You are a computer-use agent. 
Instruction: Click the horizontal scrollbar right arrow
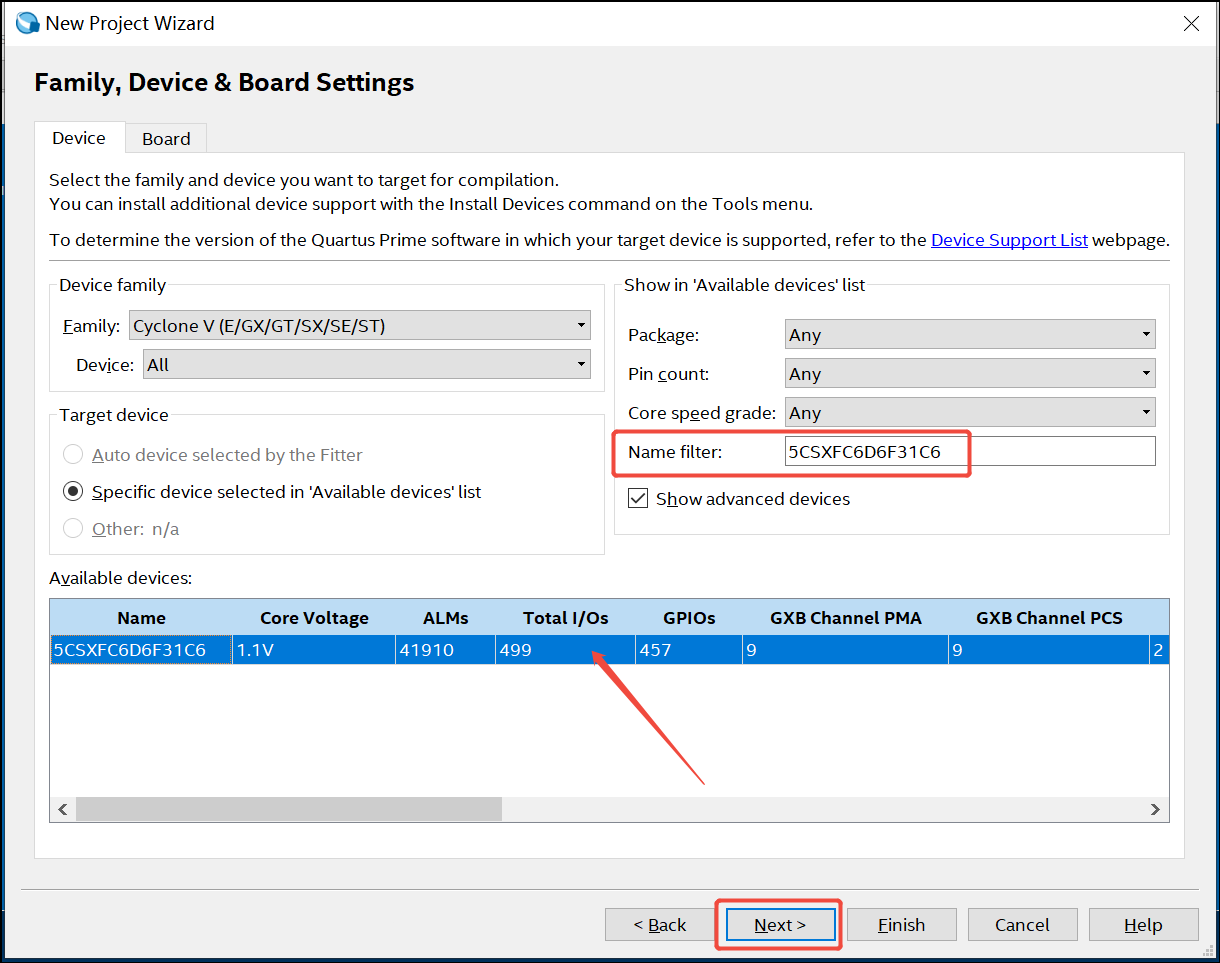1155,809
